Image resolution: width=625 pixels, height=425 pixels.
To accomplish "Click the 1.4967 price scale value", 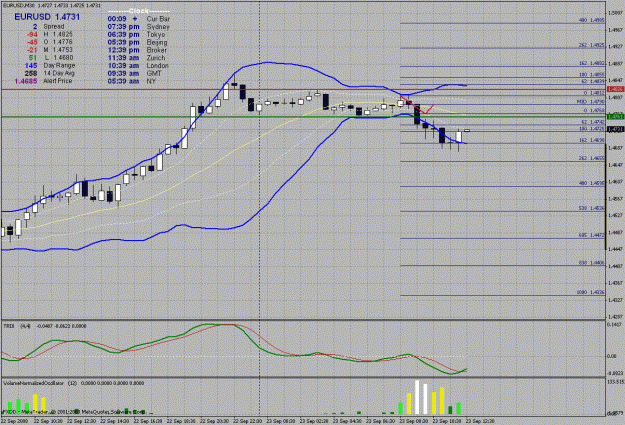I will click(616, 30).
